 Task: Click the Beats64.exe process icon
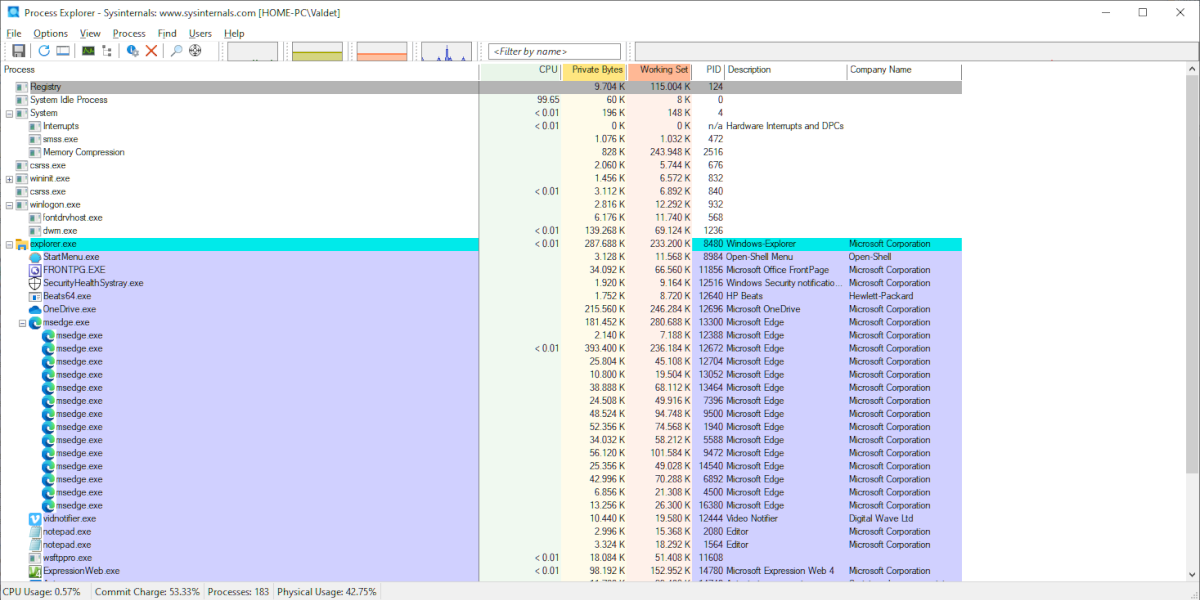pyautogui.click(x=35, y=296)
